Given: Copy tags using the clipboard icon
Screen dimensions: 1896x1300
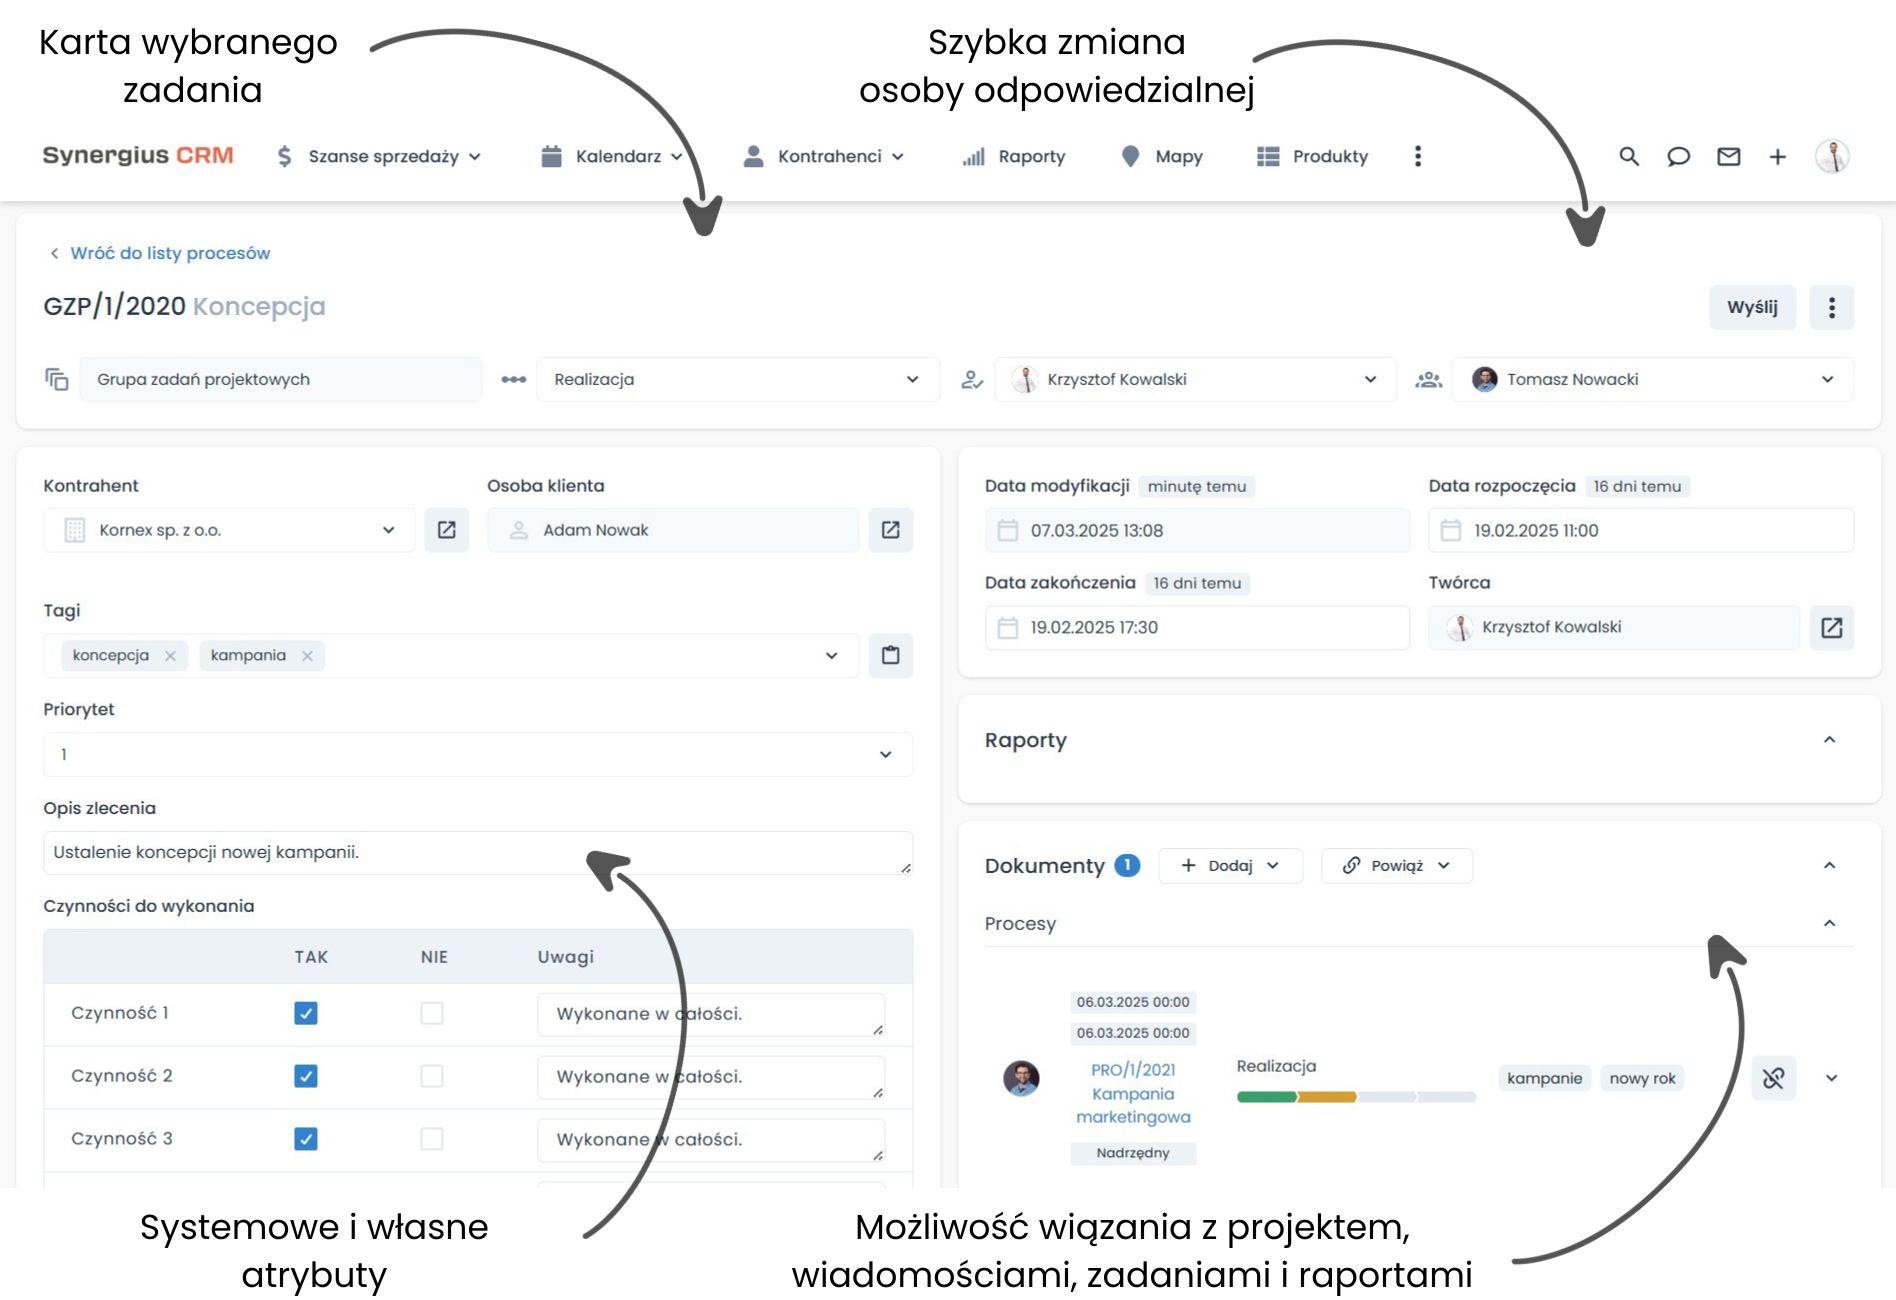Looking at the screenshot, I should pos(890,655).
